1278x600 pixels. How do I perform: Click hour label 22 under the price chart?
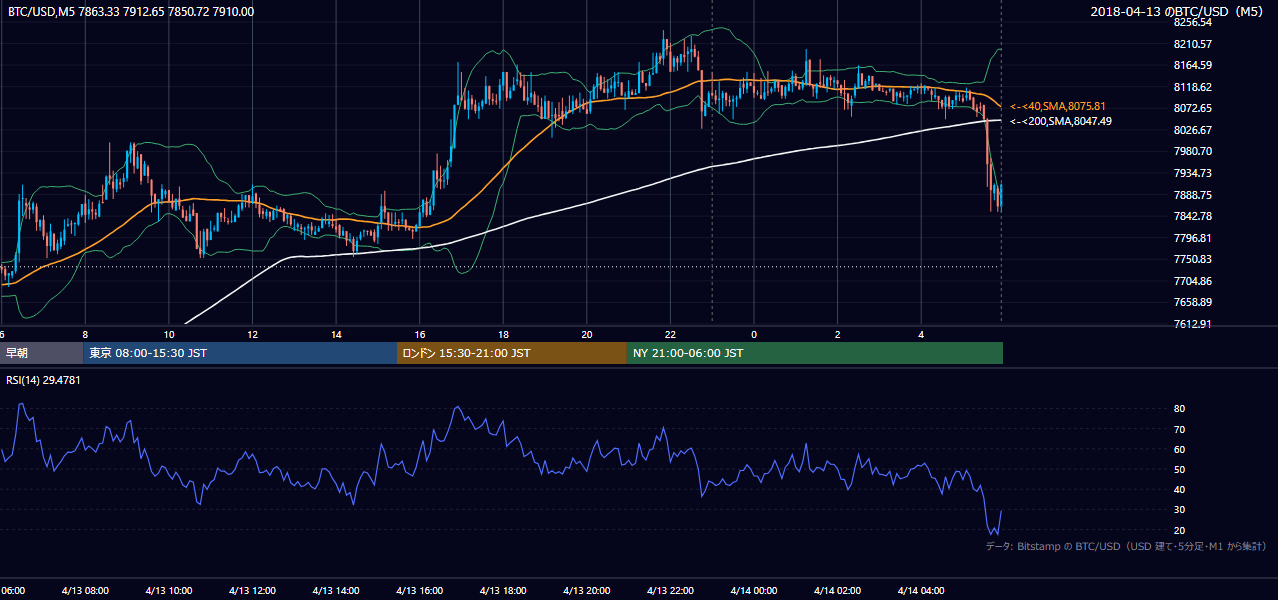(670, 334)
